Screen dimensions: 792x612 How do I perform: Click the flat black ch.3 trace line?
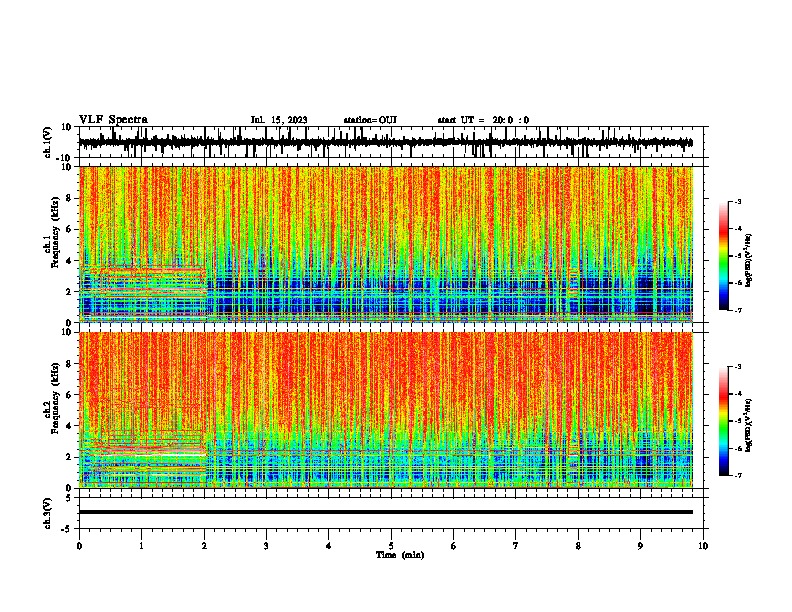click(x=386, y=512)
